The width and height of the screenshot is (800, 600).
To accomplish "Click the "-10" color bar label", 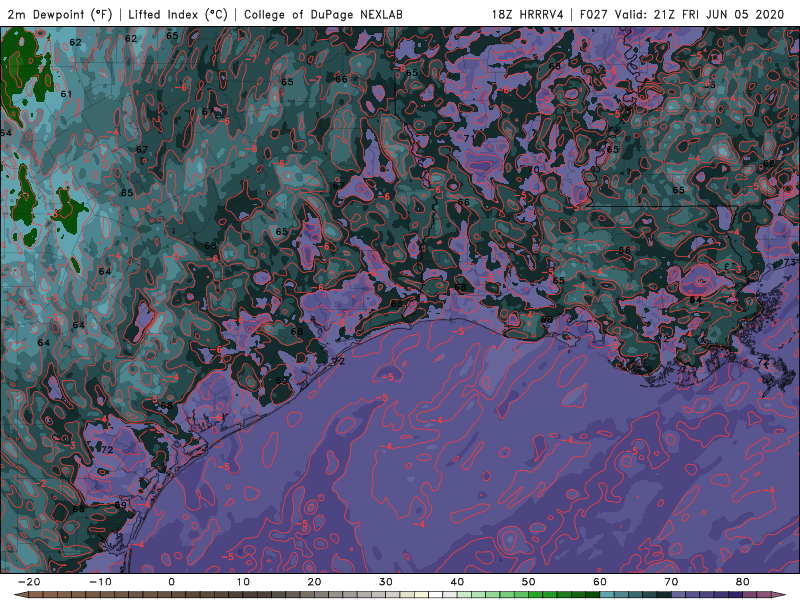I will click(100, 582).
